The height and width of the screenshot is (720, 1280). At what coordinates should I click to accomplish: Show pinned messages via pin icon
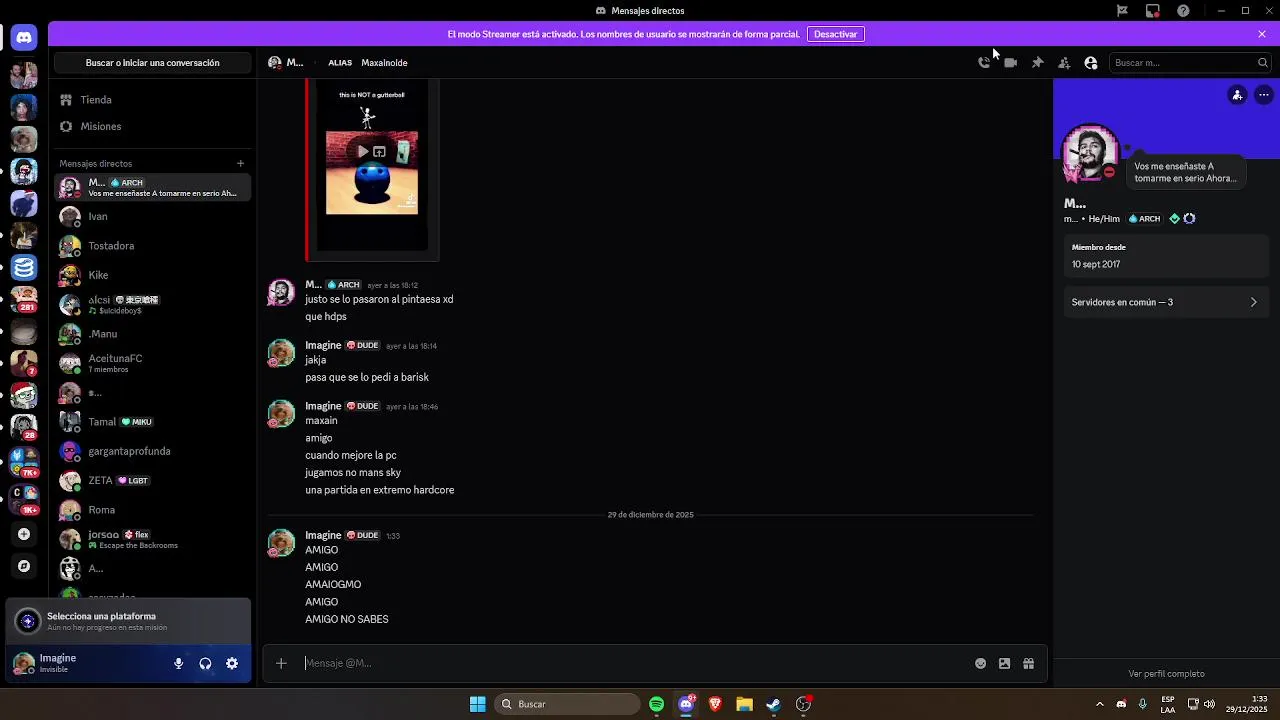[x=1038, y=63]
